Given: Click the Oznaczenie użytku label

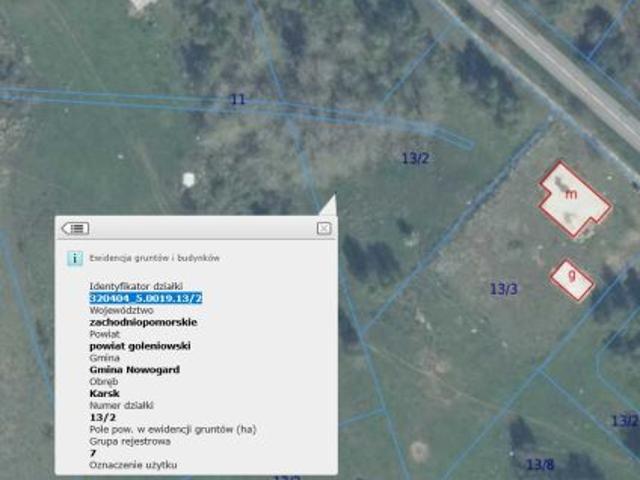Looking at the screenshot, I should click(x=129, y=464).
